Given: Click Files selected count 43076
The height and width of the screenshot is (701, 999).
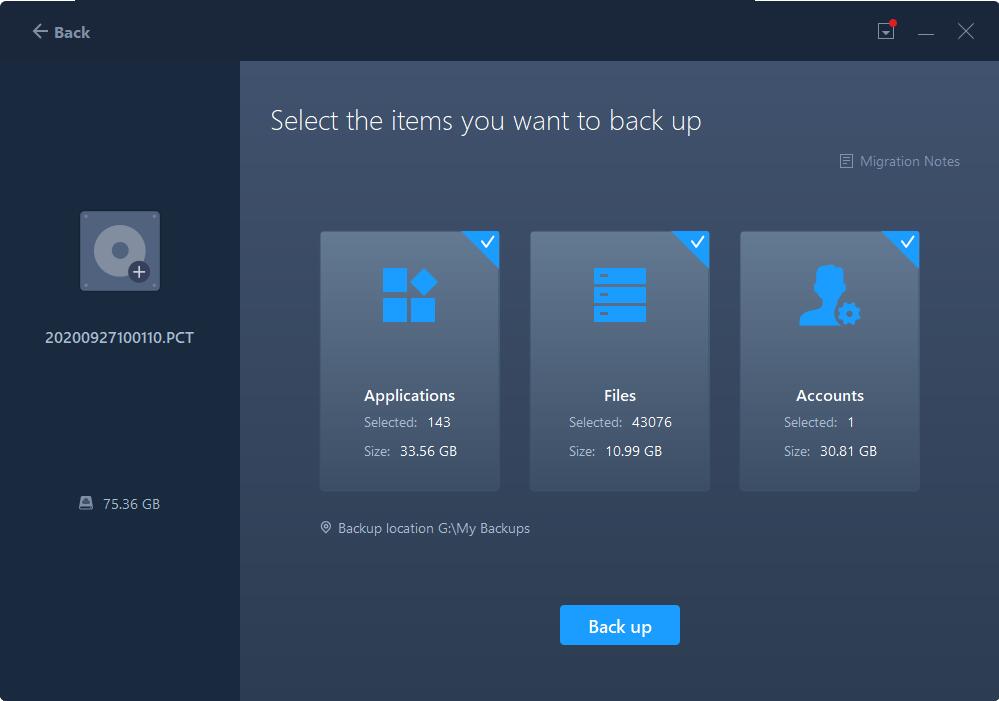Looking at the screenshot, I should [x=652, y=423].
